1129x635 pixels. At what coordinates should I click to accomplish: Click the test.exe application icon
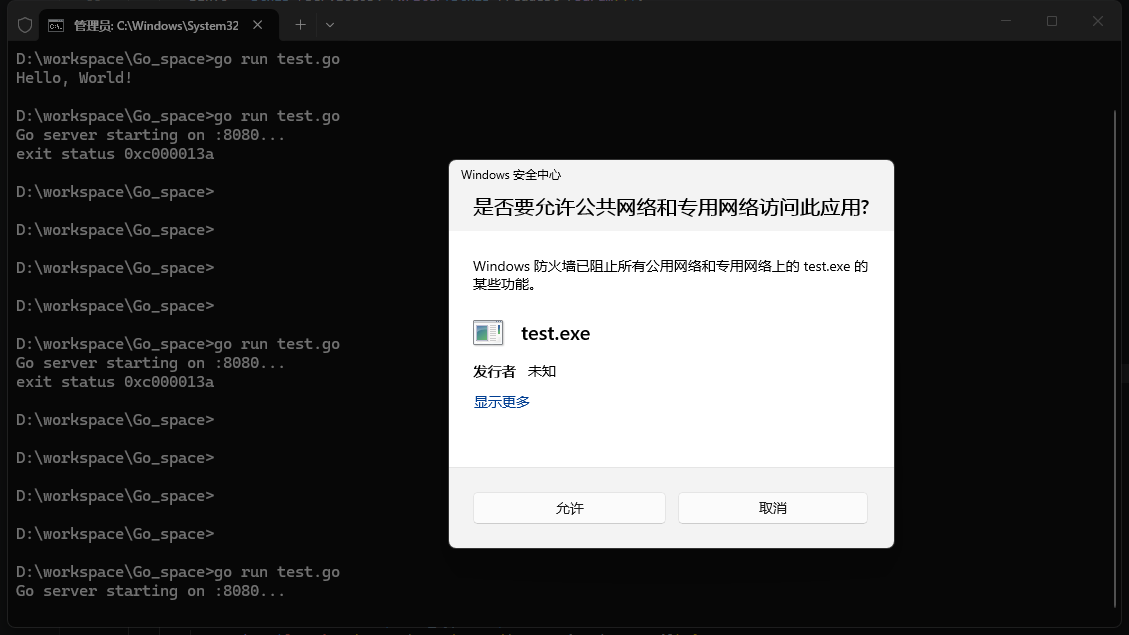[488, 333]
